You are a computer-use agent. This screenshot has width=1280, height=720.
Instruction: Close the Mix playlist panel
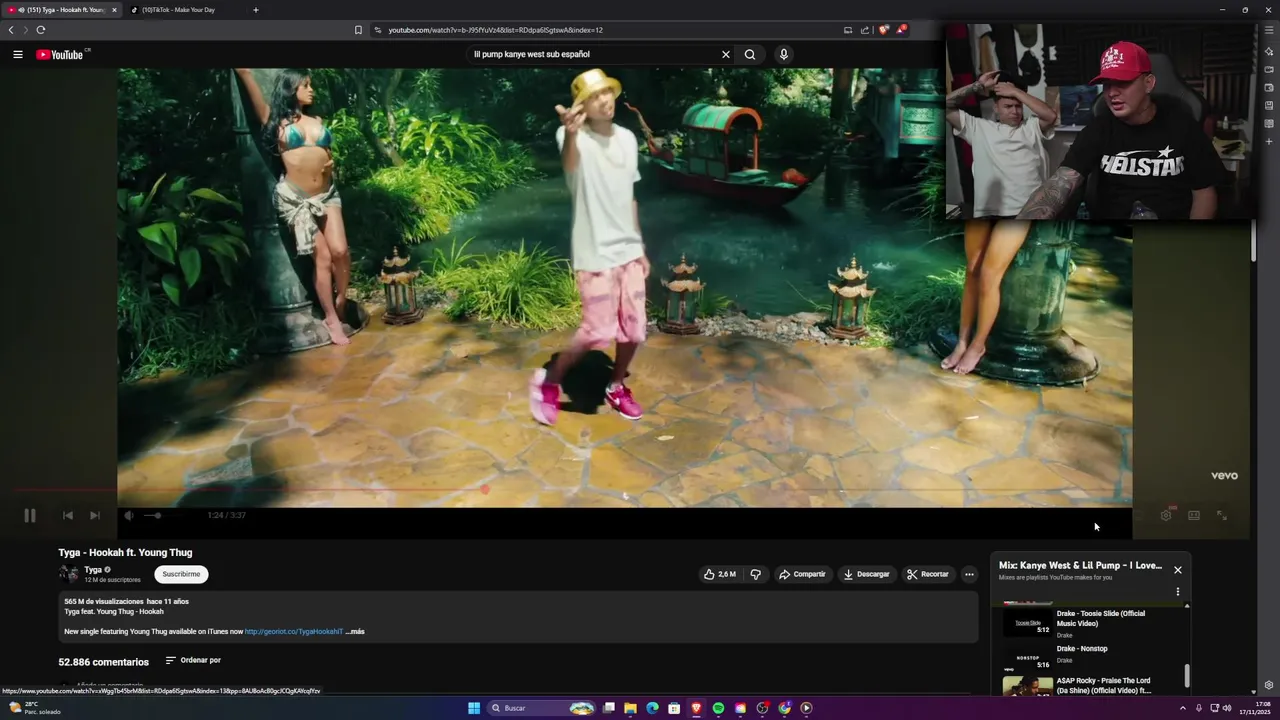click(1178, 570)
